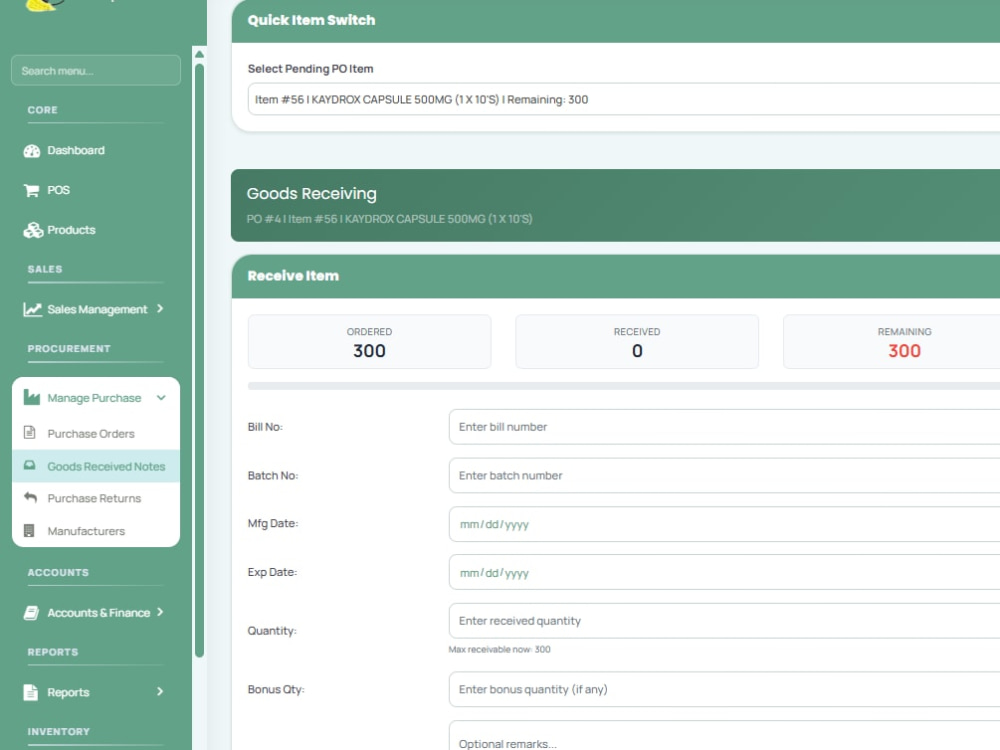Click the Purchase Orders document icon
Viewport: 1000px width, 750px height.
[x=29, y=432]
